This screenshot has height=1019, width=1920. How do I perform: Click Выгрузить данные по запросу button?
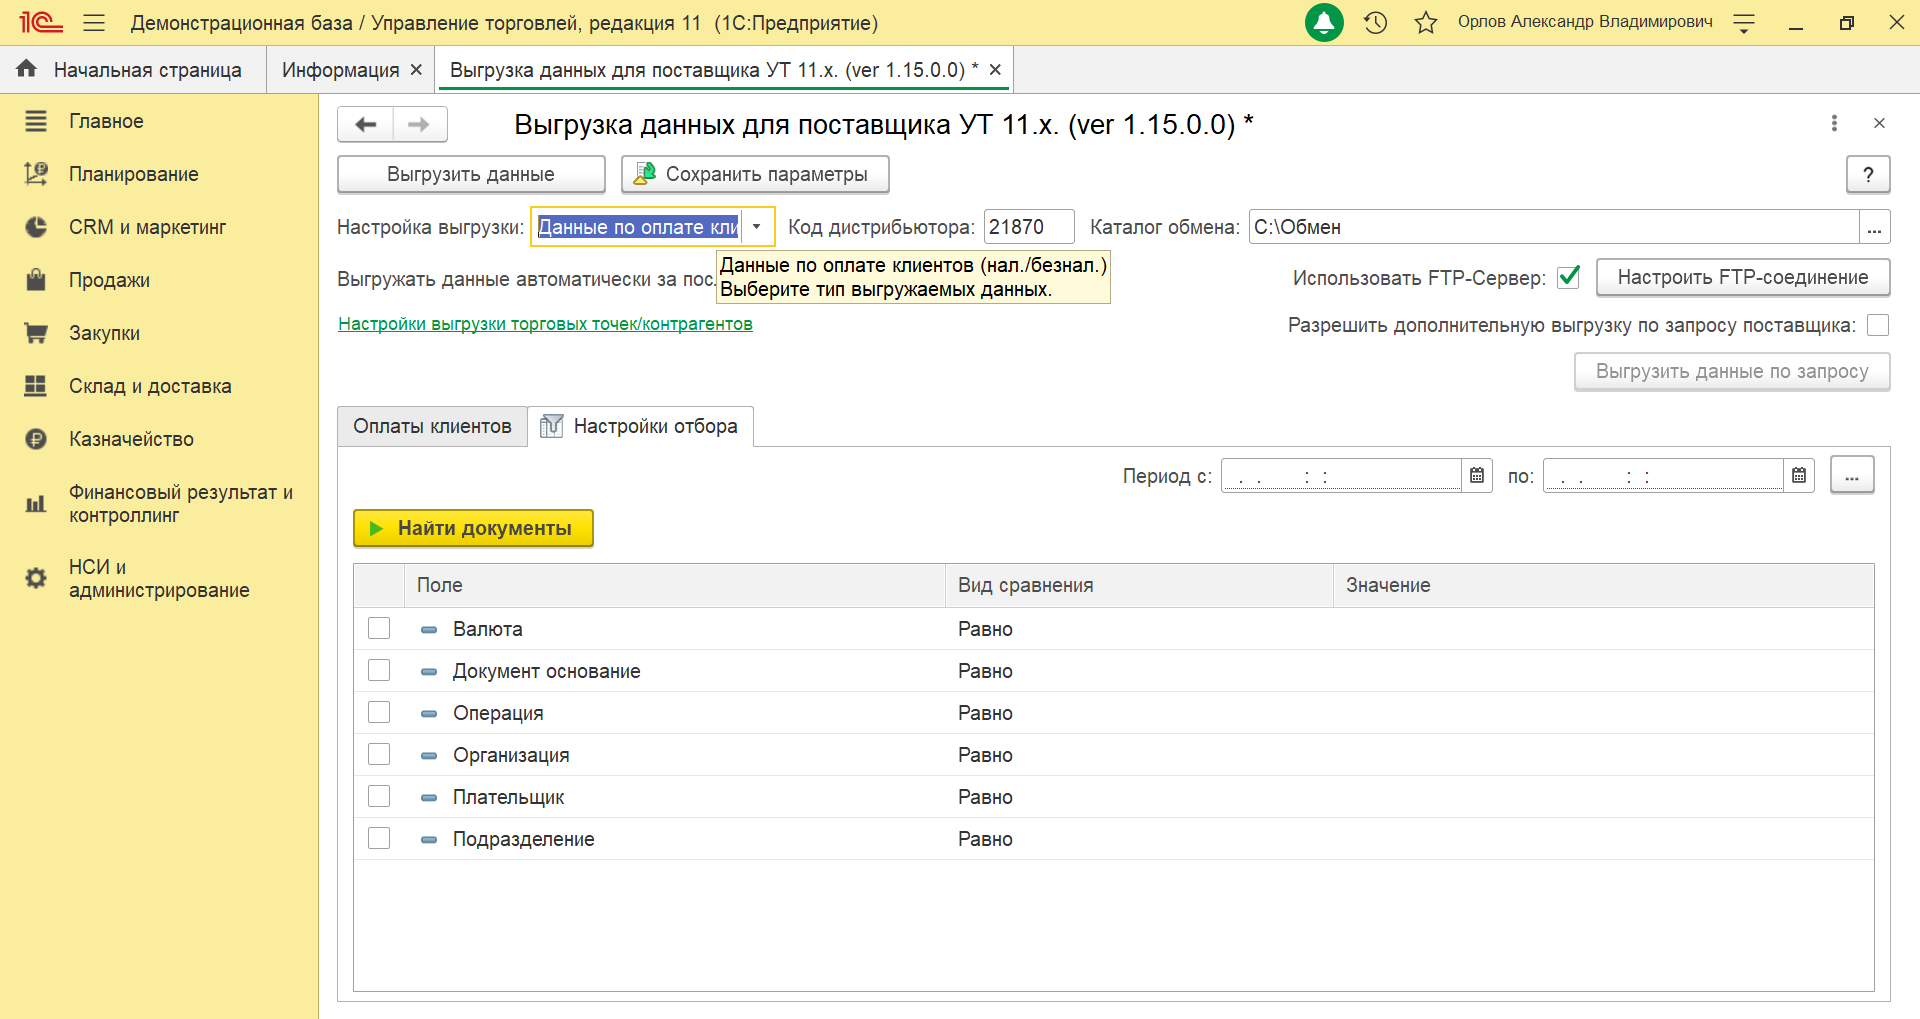1732,371
